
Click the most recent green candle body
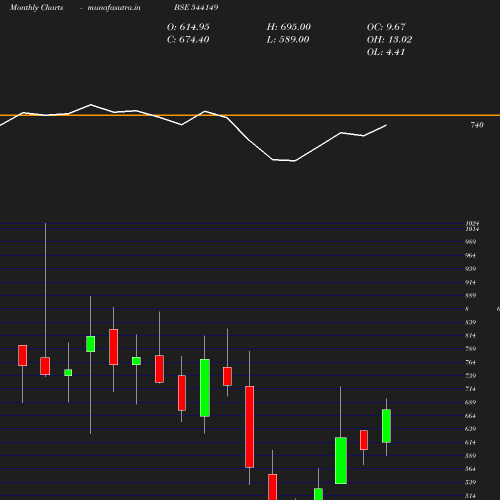[x=386, y=426]
